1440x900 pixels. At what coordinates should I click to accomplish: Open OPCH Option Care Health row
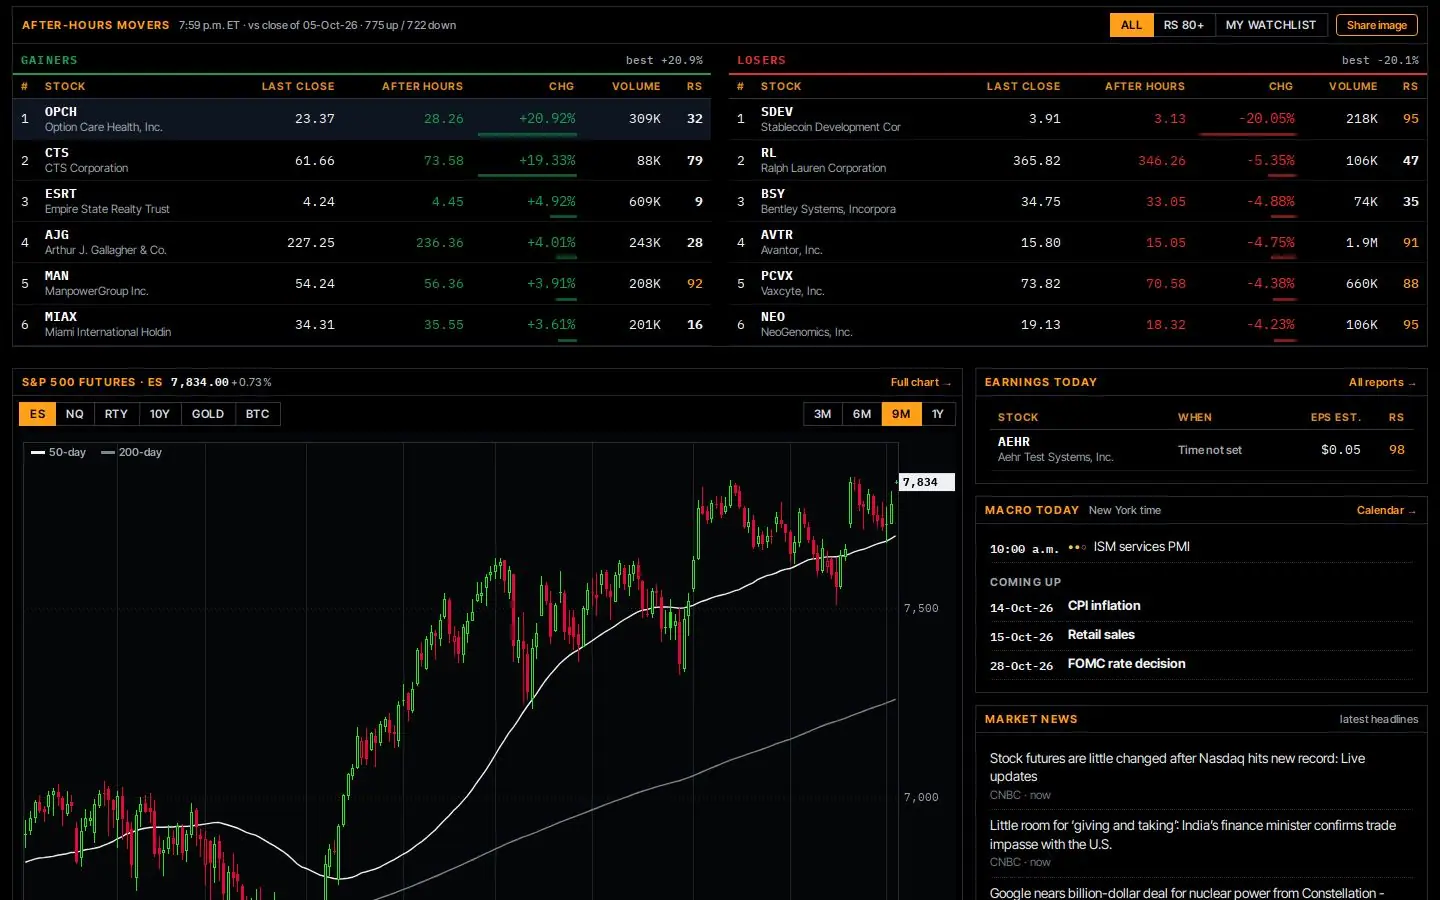[362, 119]
